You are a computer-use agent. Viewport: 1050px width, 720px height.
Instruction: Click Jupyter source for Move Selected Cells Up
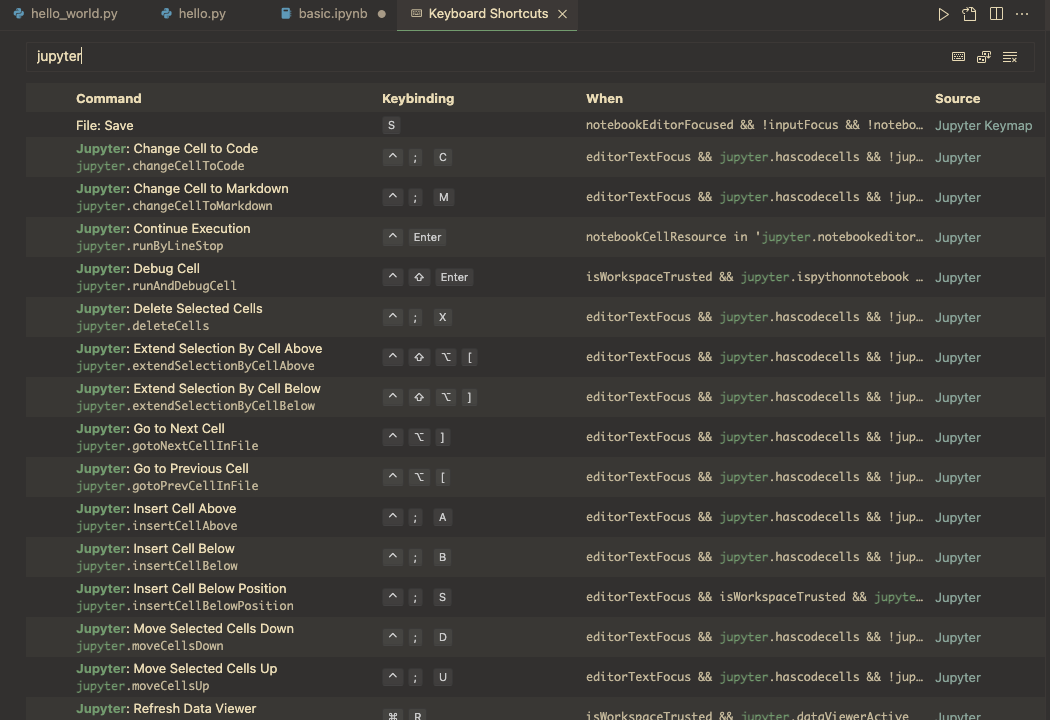click(958, 678)
